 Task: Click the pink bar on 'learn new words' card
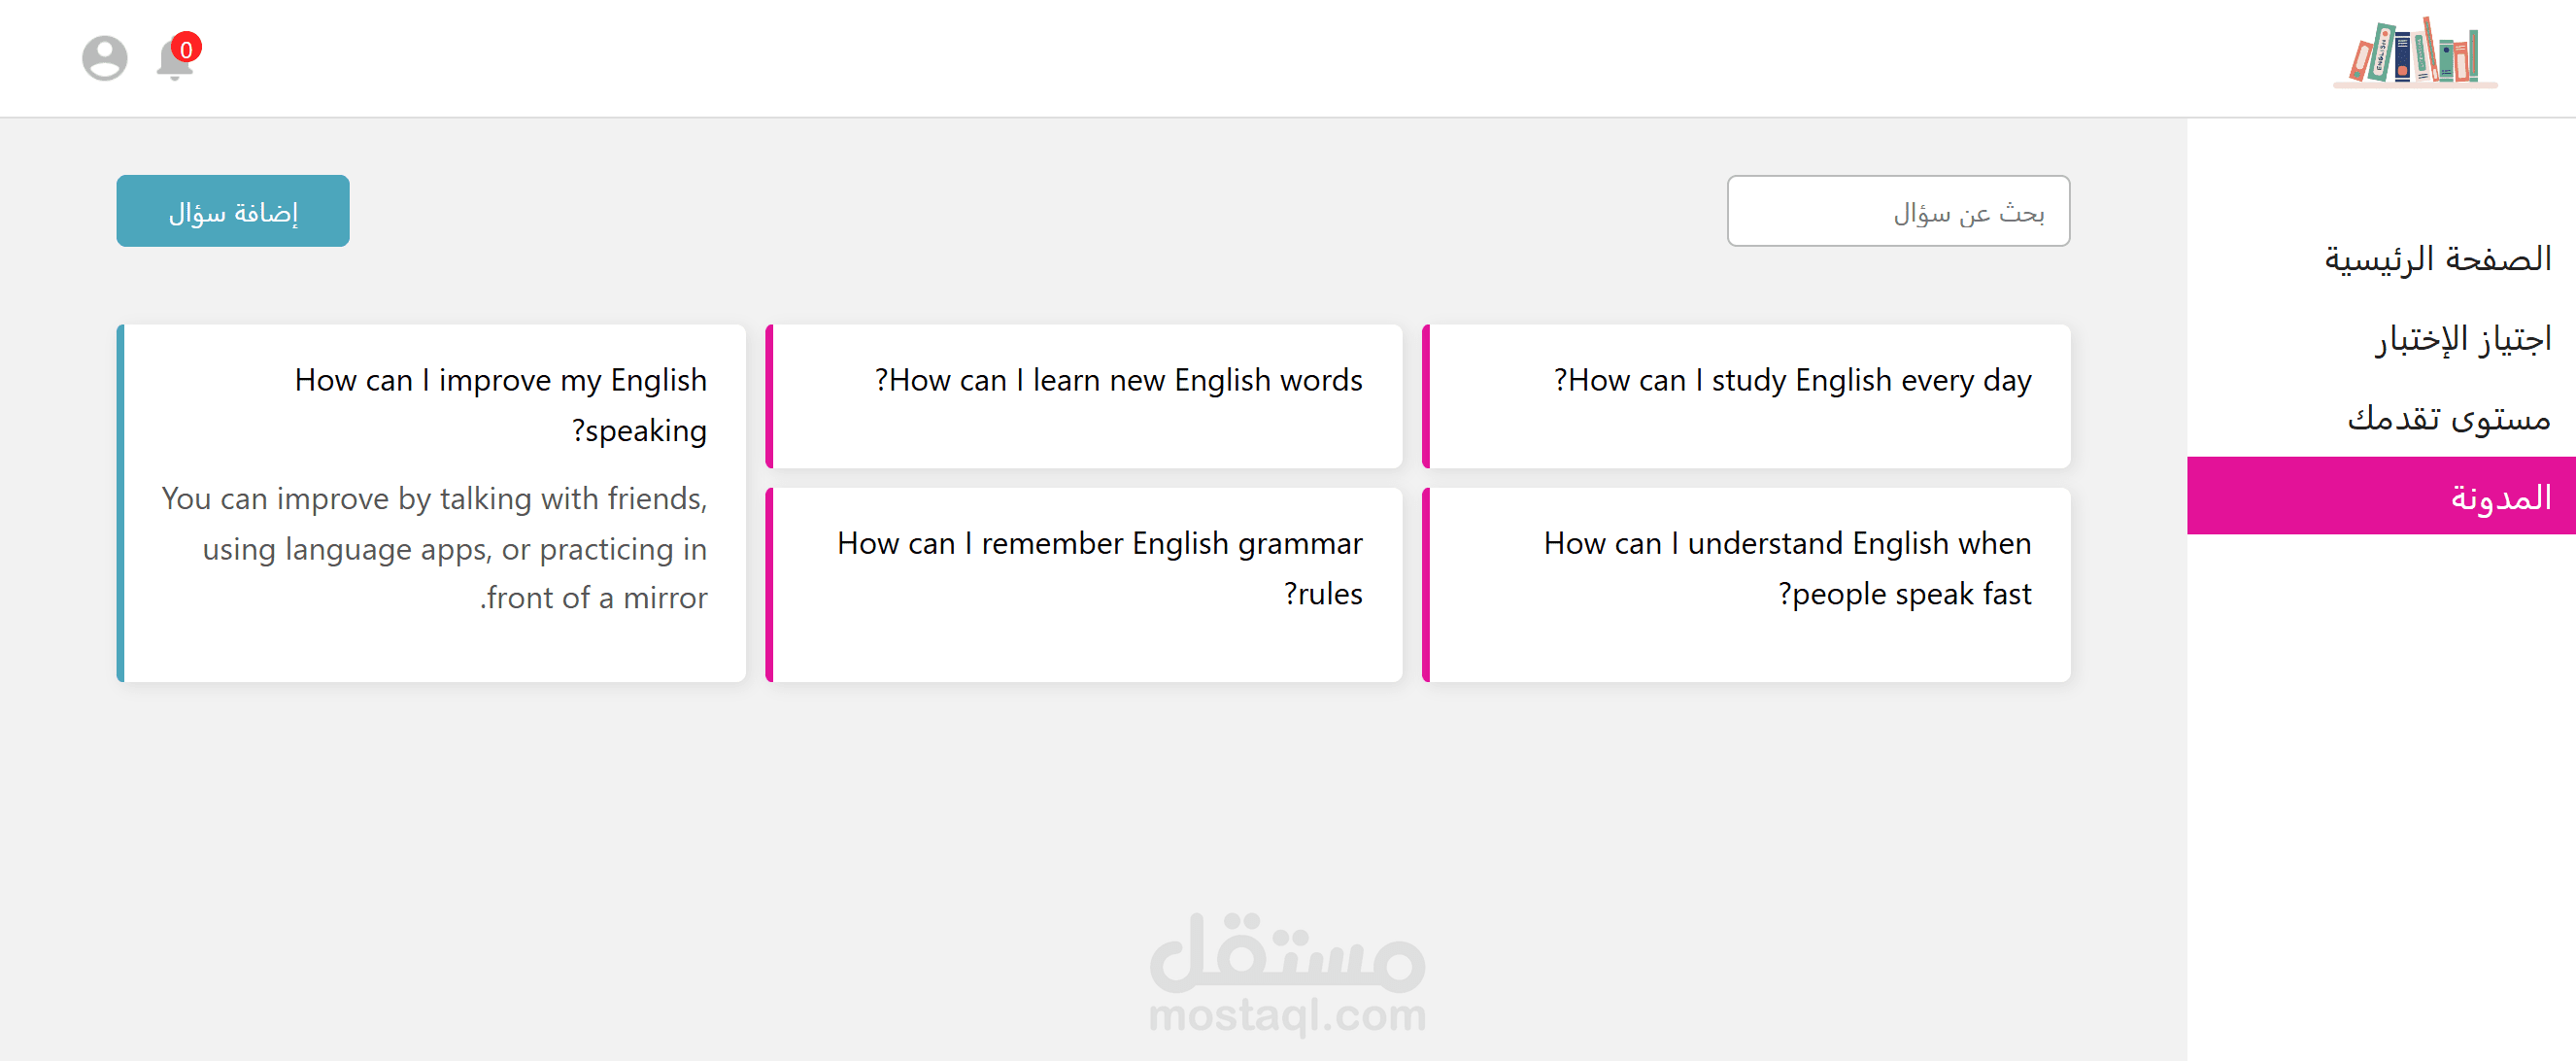point(770,396)
